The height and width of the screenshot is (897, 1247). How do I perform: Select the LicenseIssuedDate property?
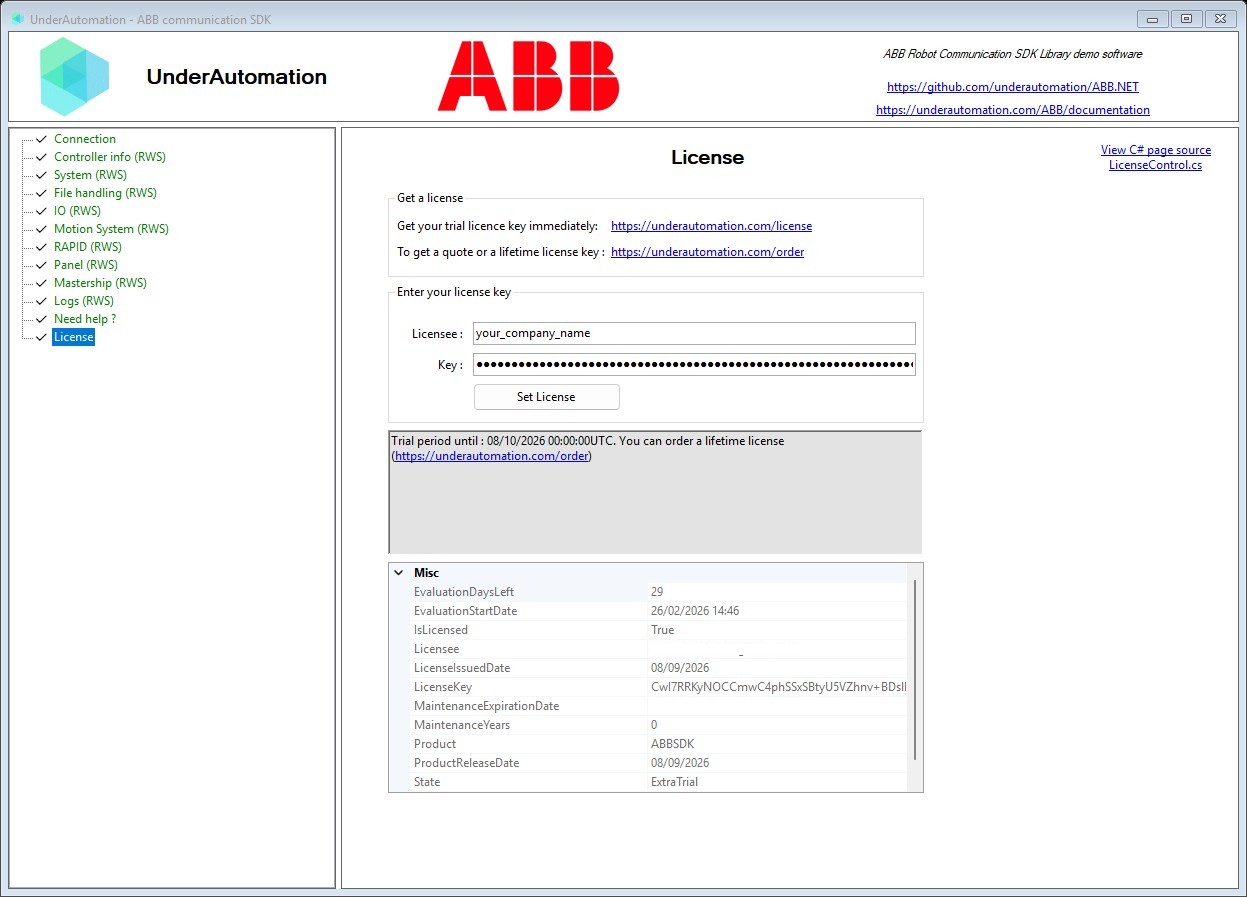(x=649, y=668)
